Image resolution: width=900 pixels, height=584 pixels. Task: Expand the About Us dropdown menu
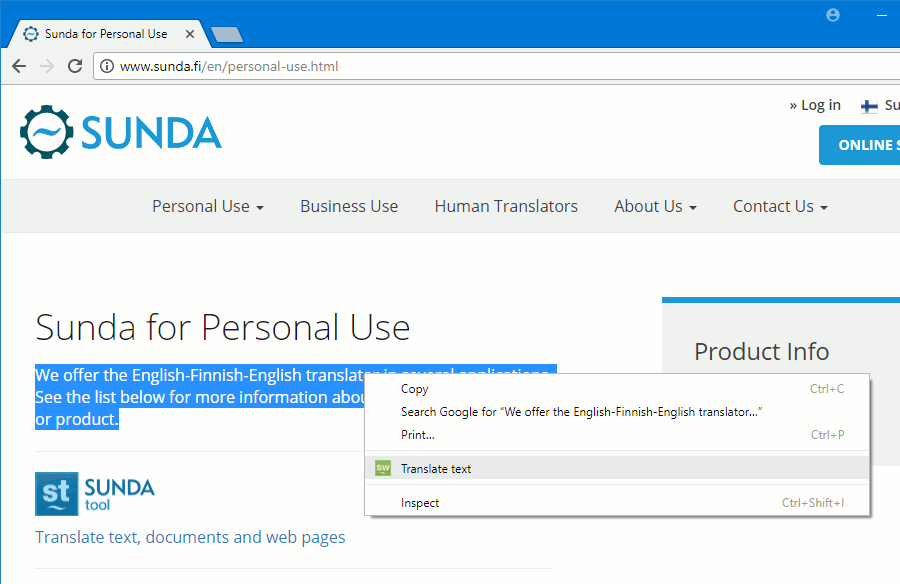(655, 206)
